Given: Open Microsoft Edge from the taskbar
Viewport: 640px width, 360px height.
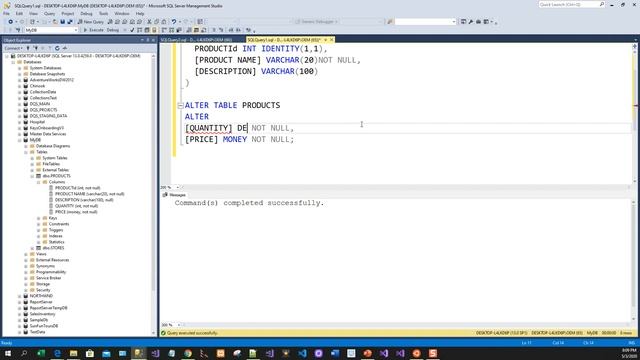Looking at the screenshot, I should (x=57, y=353).
